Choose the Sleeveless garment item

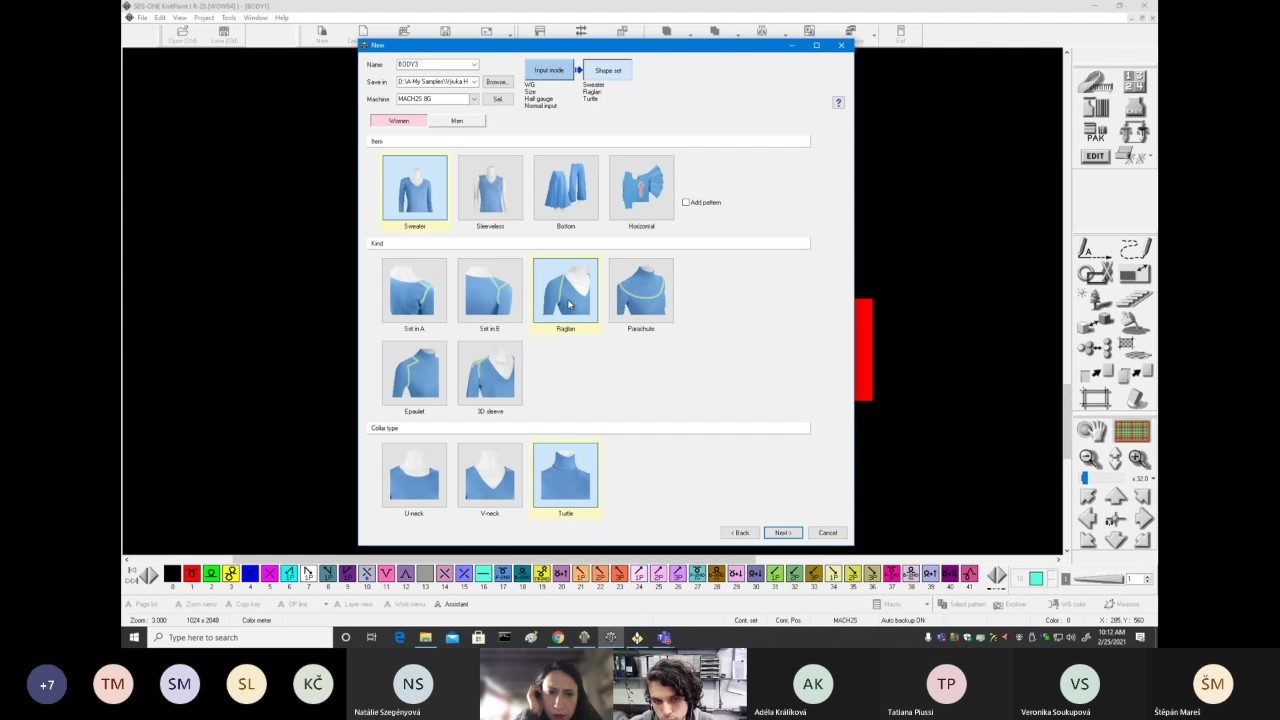490,188
